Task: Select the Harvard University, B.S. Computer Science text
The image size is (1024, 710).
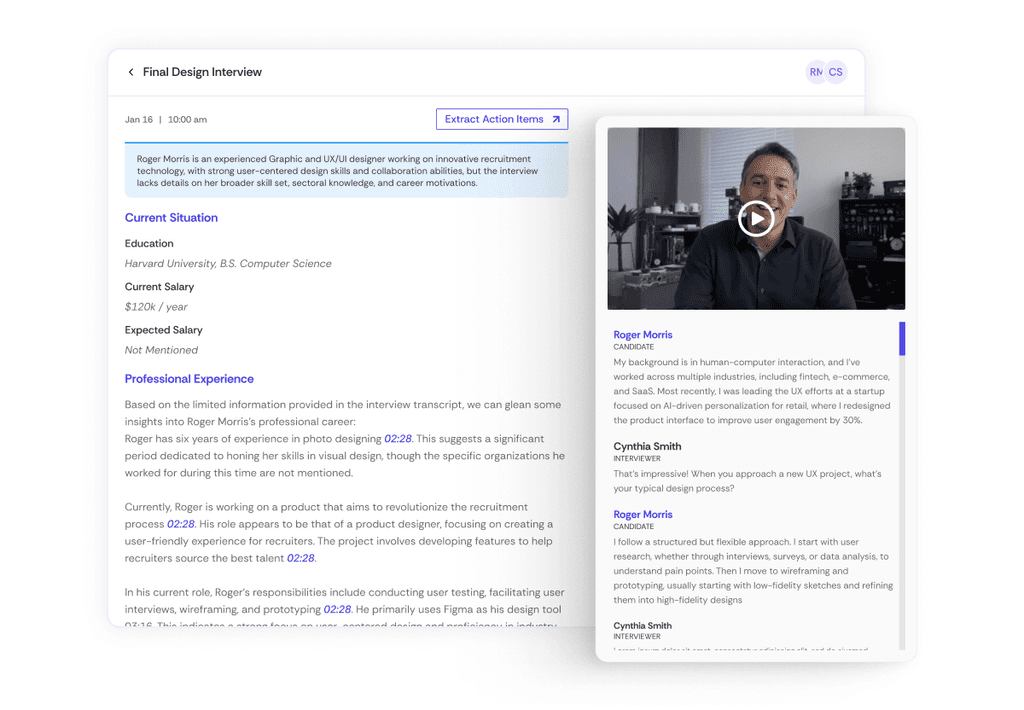Action: coord(228,263)
